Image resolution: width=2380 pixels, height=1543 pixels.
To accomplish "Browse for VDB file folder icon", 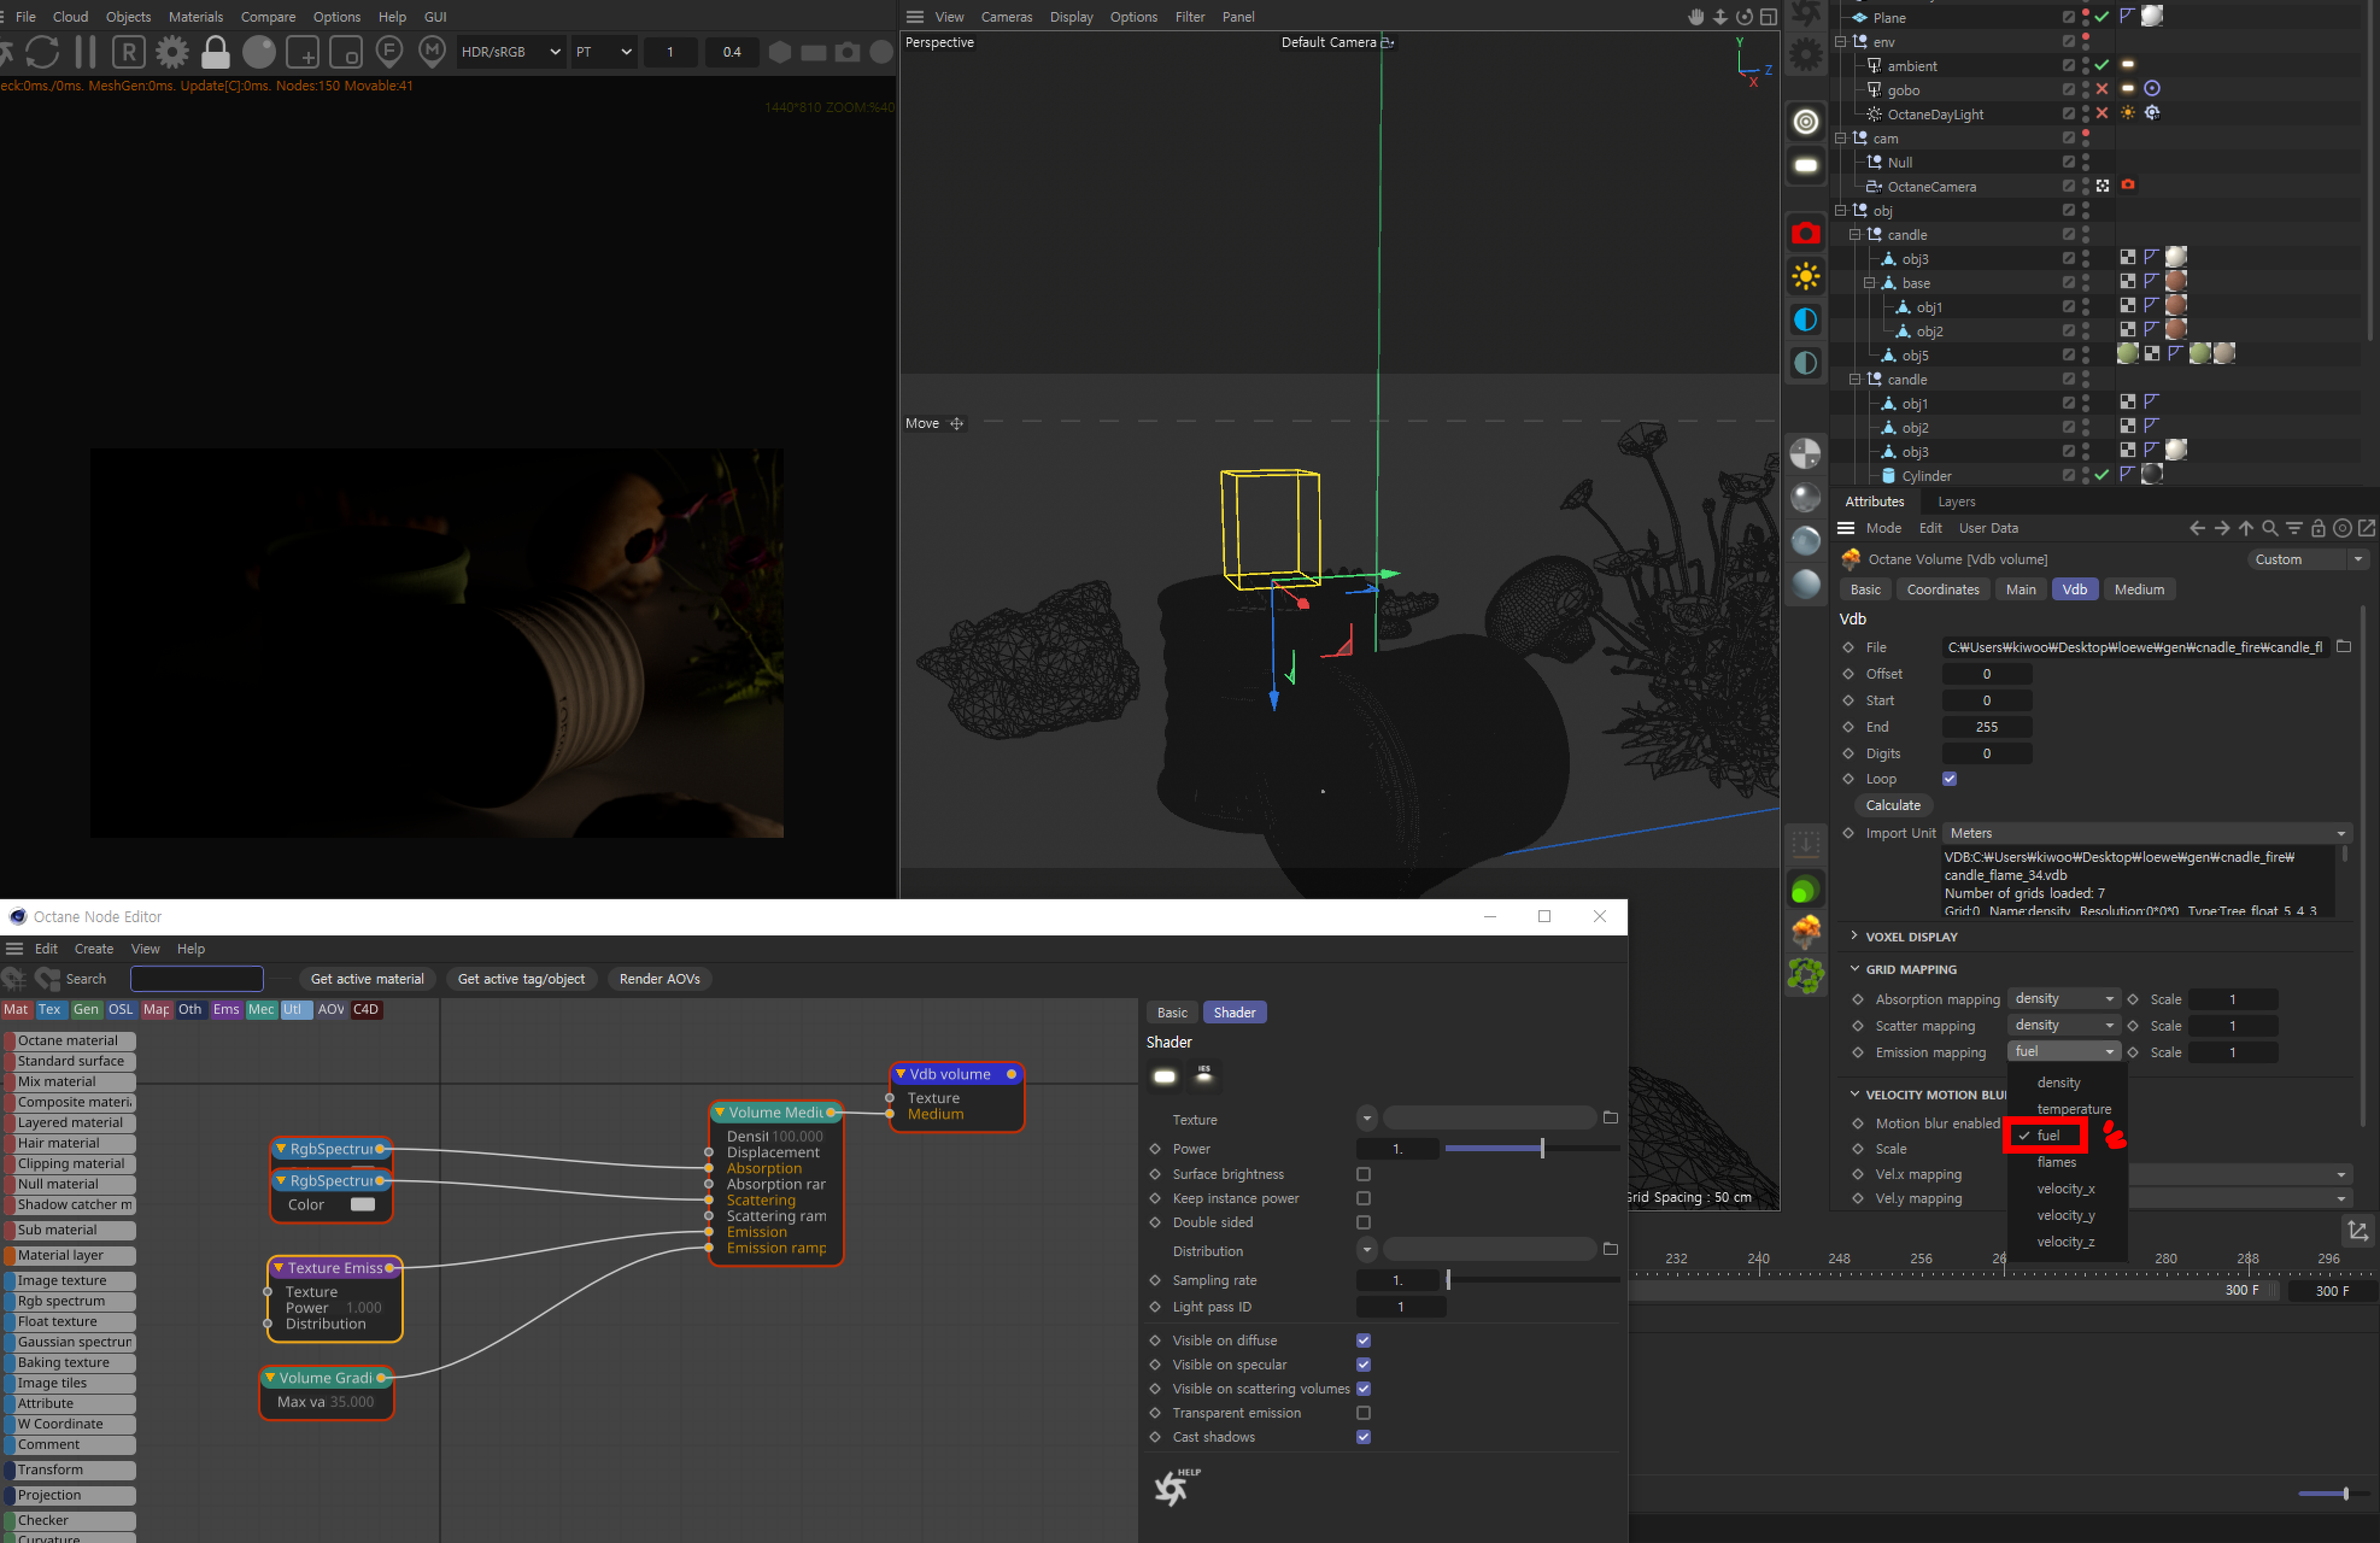I will (x=2343, y=647).
